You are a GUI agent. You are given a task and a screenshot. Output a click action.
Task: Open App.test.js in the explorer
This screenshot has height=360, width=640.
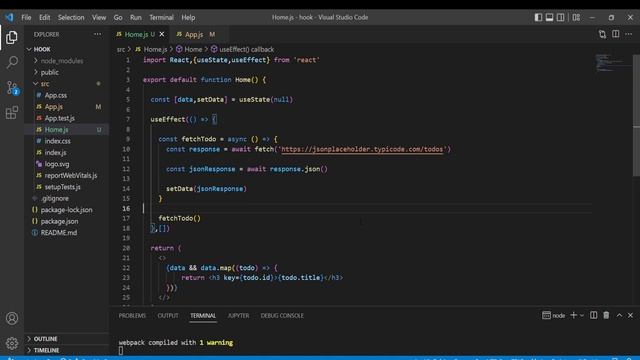66,118
